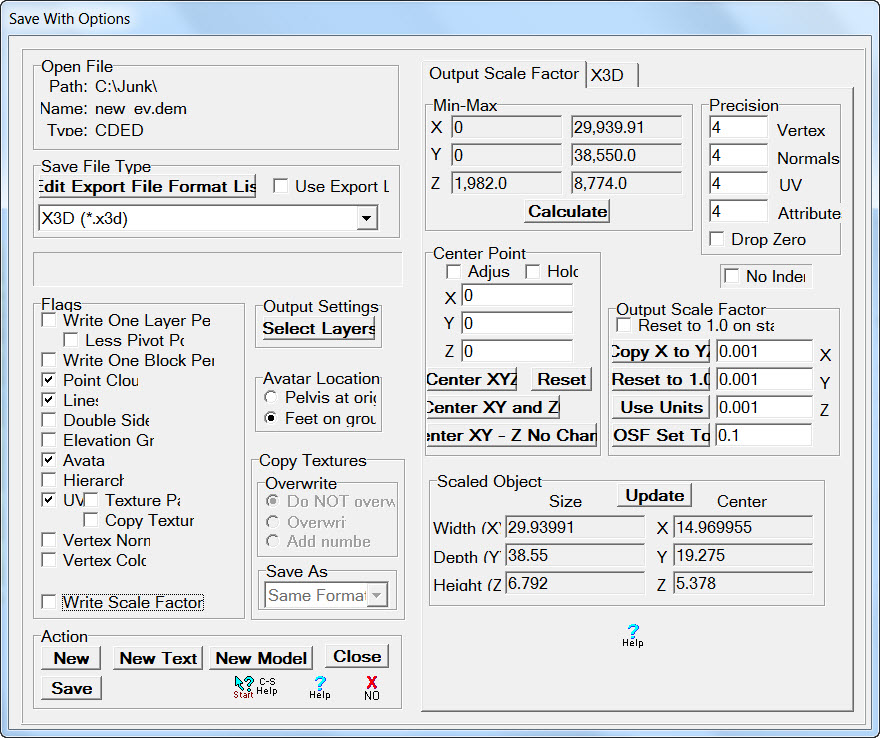Click New Model button
This screenshot has height=738, width=880.
point(261,658)
